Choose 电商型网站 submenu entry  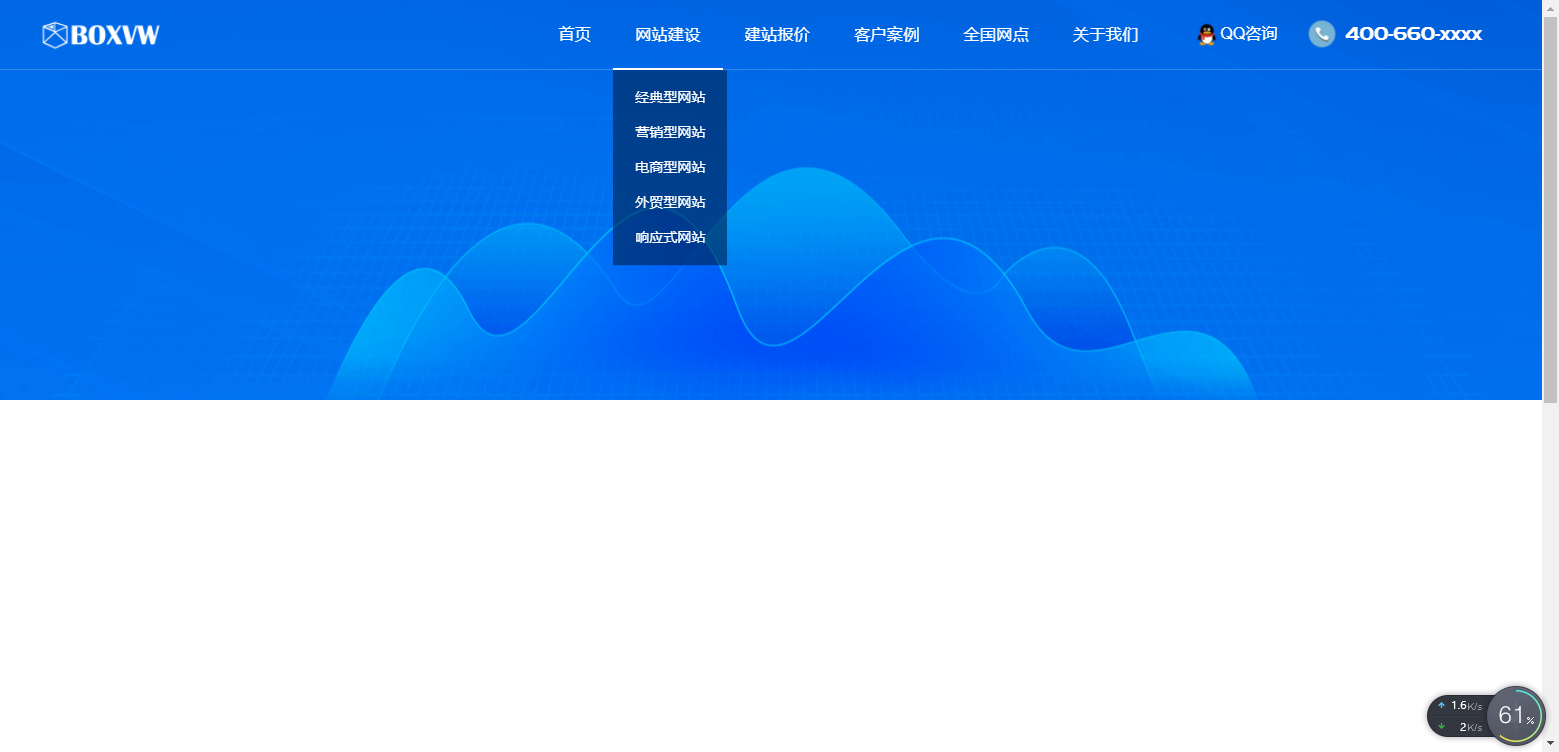[670, 167]
